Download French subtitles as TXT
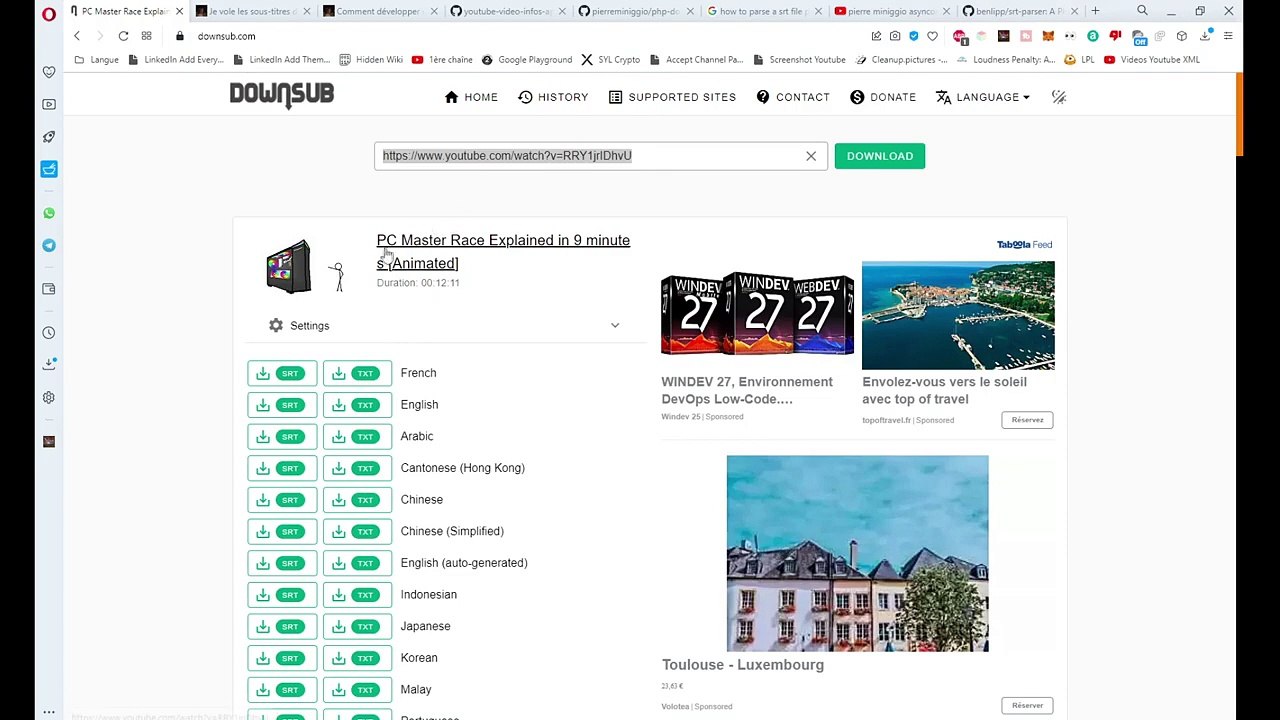This screenshot has height=720, width=1280. 357,373
